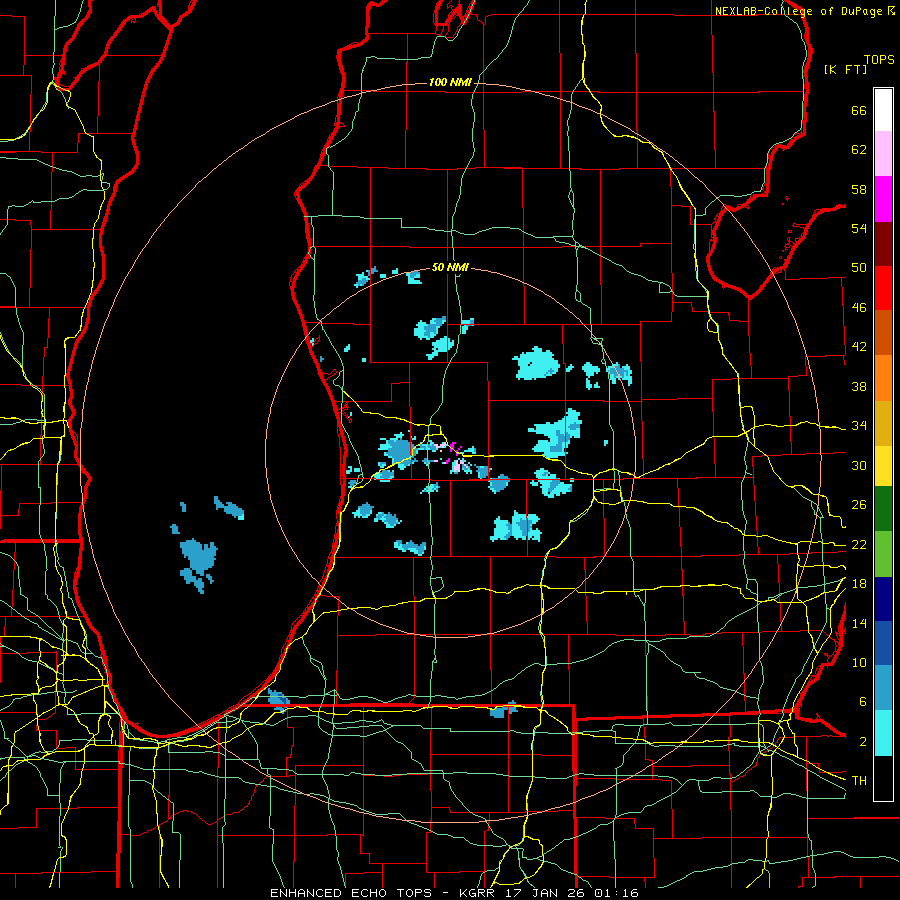Click the 'NEXLAB-College of DuPage' credit text
900x900 pixels.
pyautogui.click(x=798, y=11)
